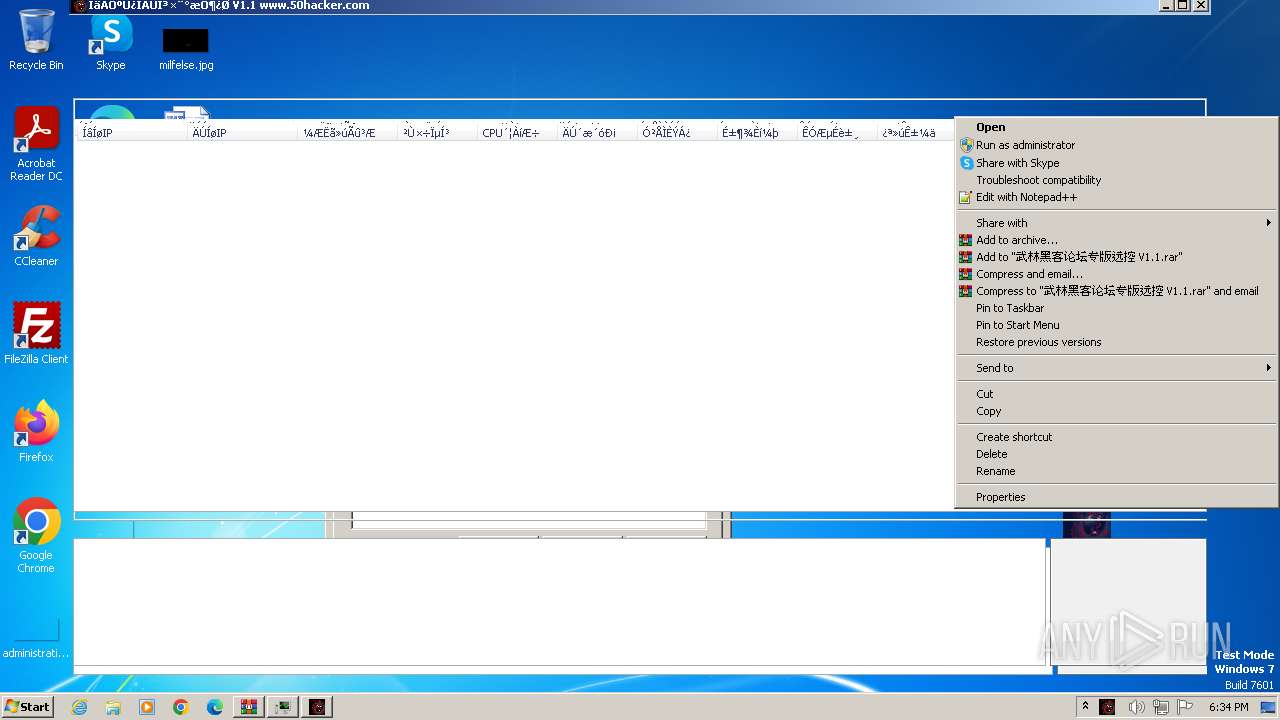
Task: Open the volume speaker tray icon
Action: 1136,707
